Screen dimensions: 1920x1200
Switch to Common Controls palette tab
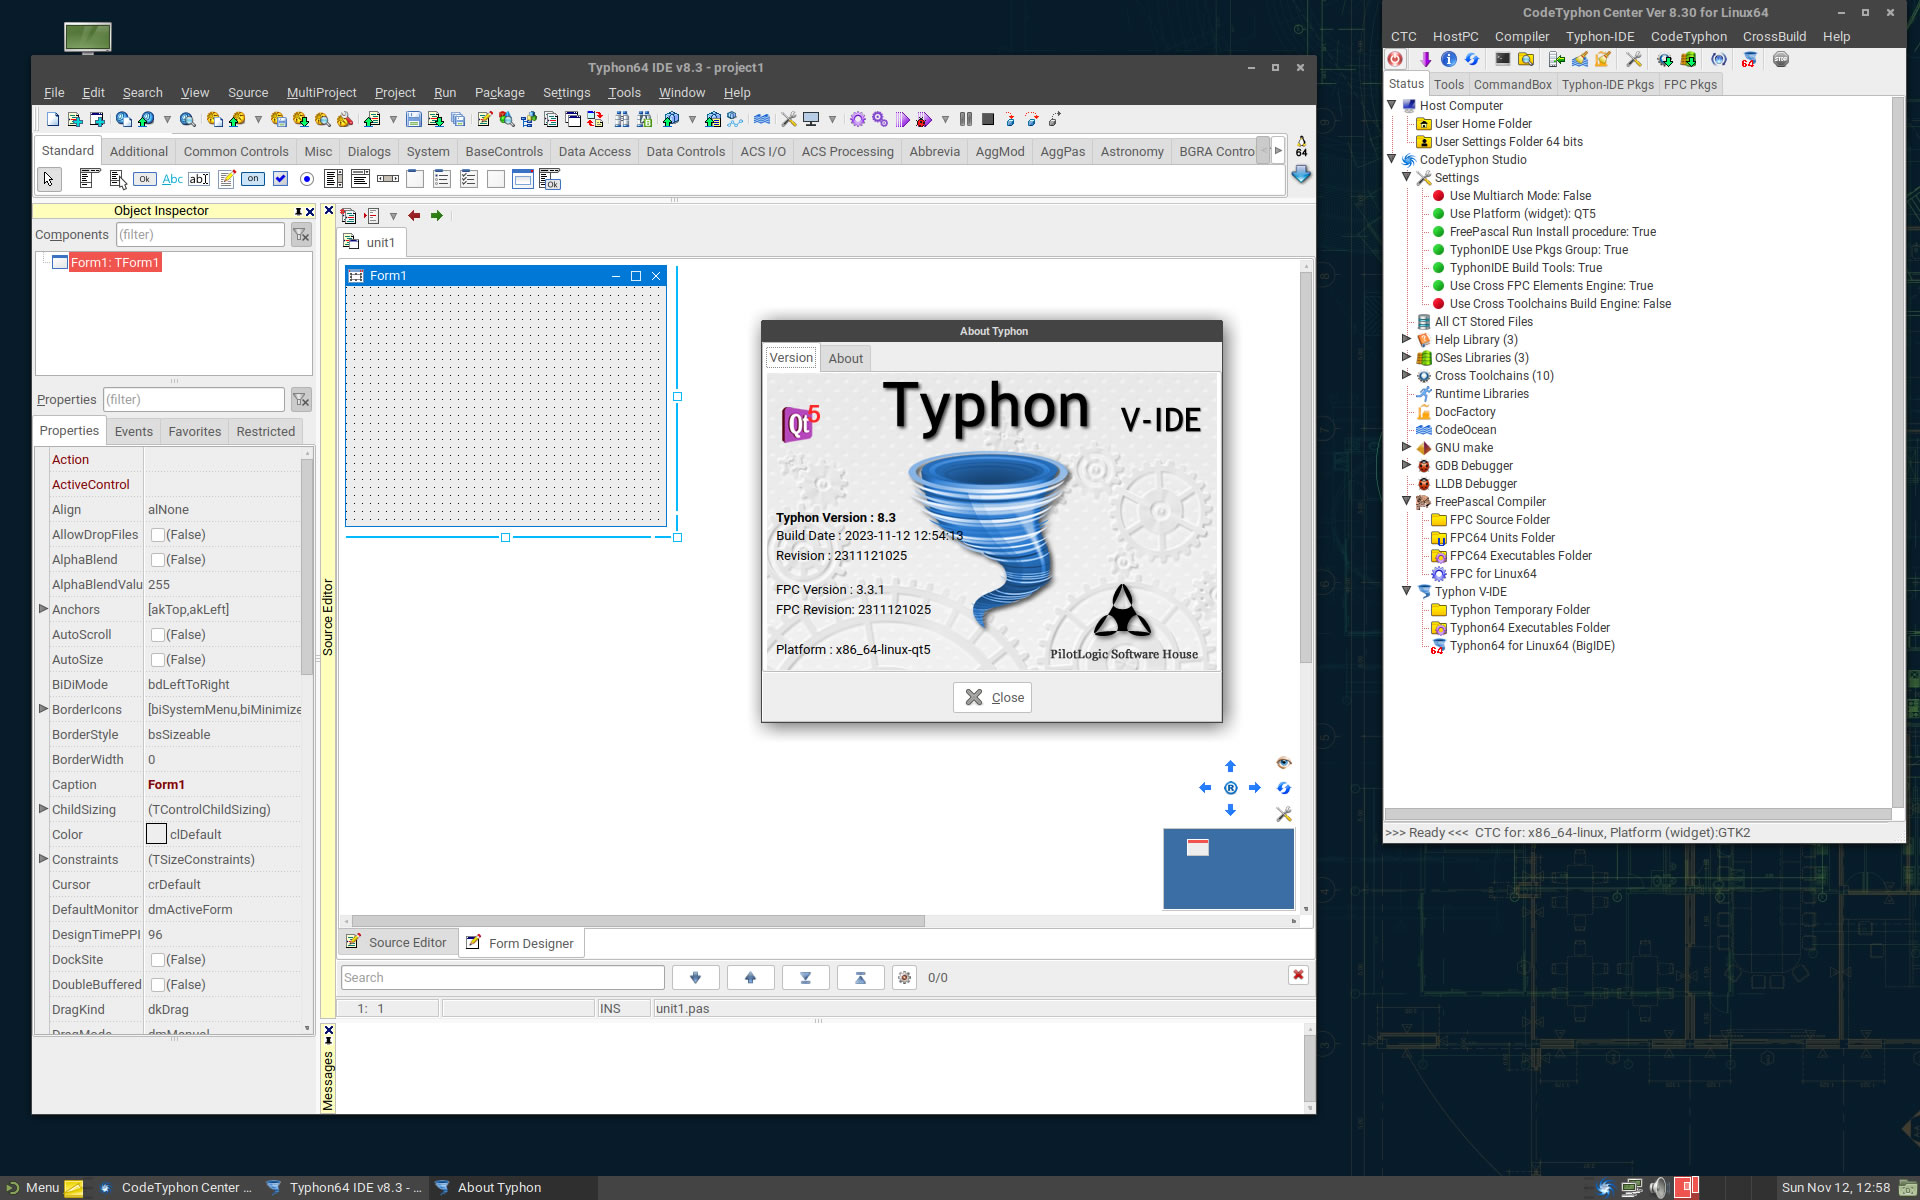236,152
